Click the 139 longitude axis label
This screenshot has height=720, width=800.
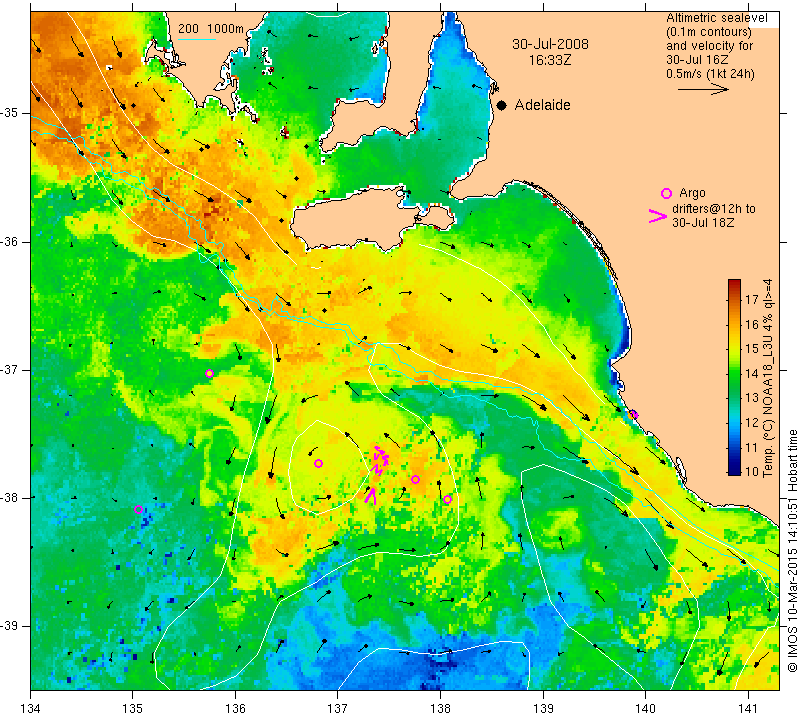coord(543,709)
